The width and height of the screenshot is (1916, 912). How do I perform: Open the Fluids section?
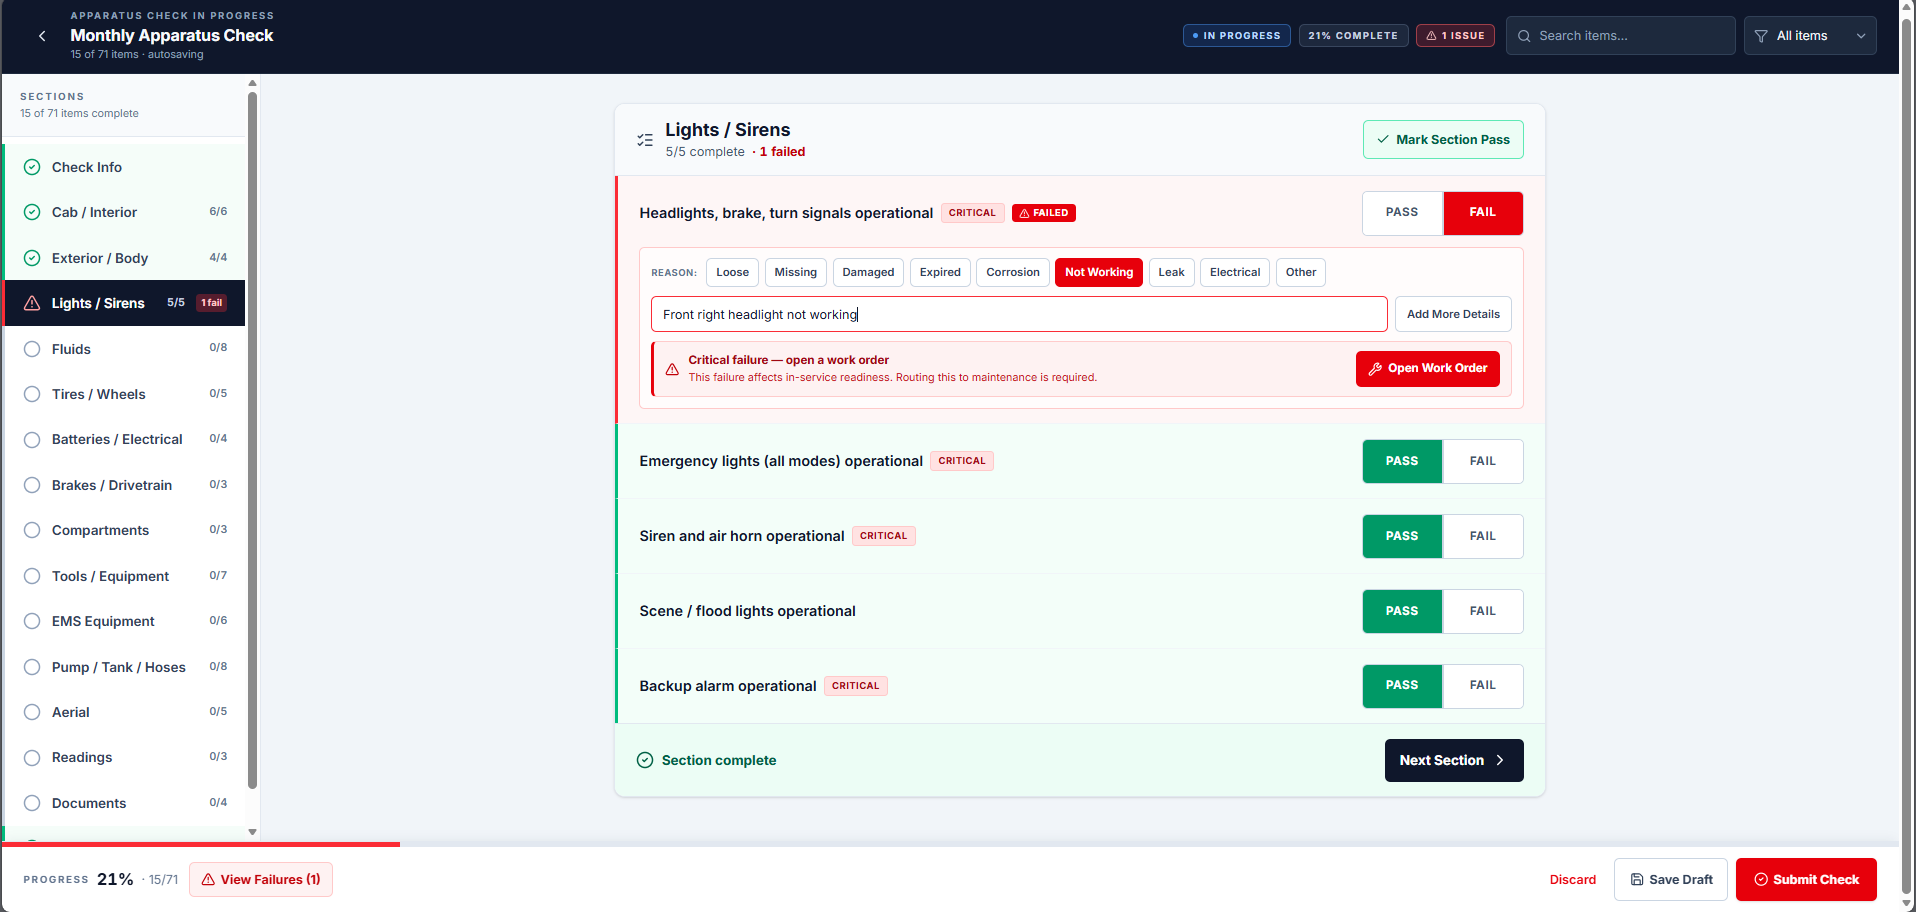coord(125,349)
